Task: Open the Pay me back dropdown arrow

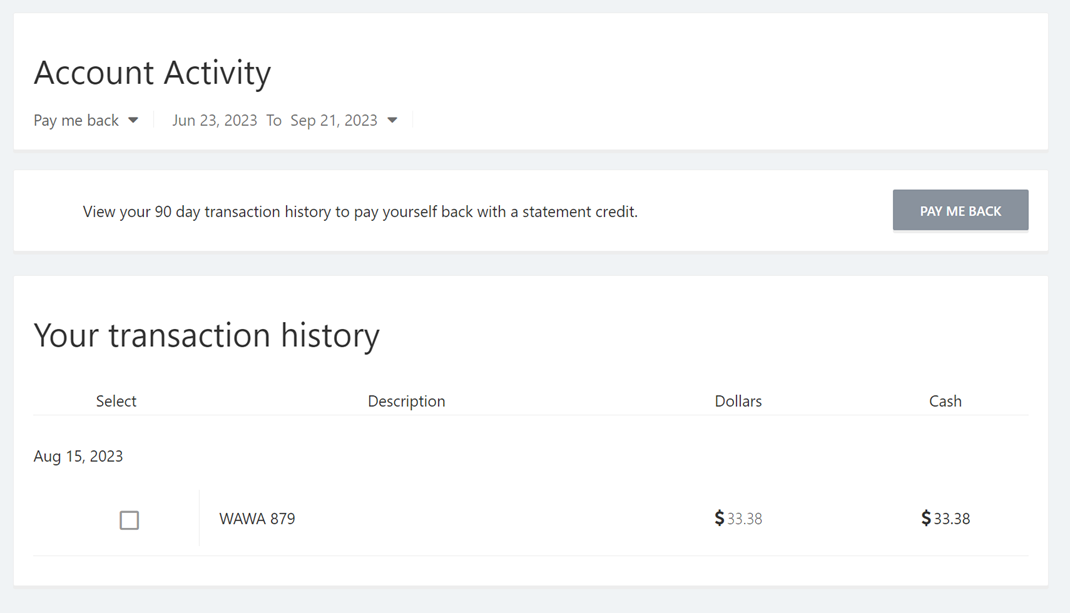Action: (x=133, y=120)
